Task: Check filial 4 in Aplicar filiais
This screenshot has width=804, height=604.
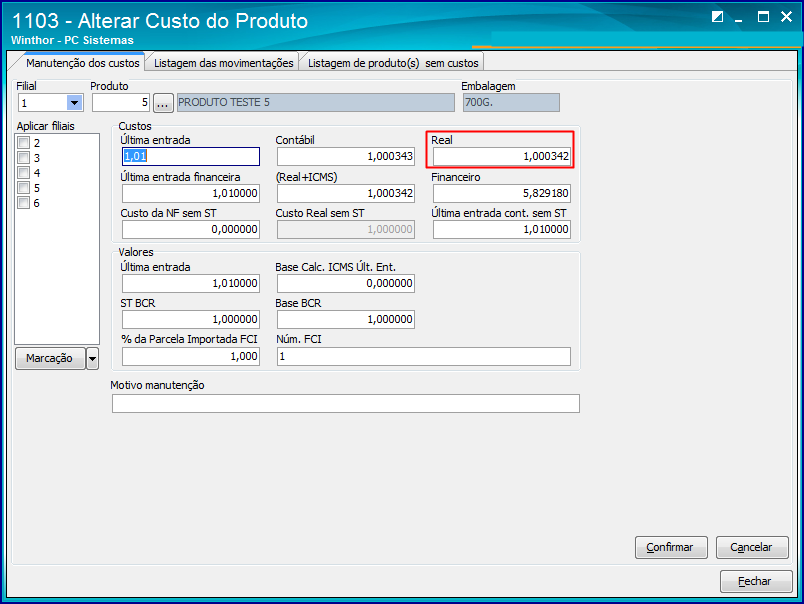Action: click(24, 172)
